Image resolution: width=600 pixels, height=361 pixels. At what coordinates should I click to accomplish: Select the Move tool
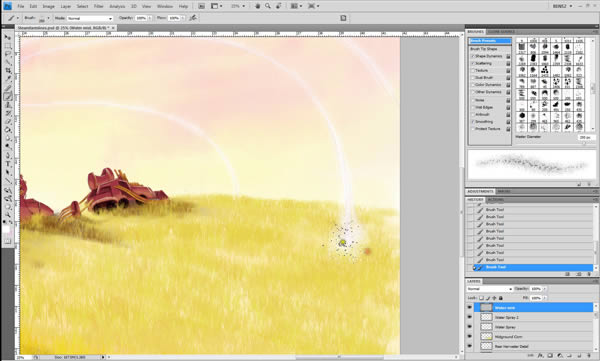[7, 37]
